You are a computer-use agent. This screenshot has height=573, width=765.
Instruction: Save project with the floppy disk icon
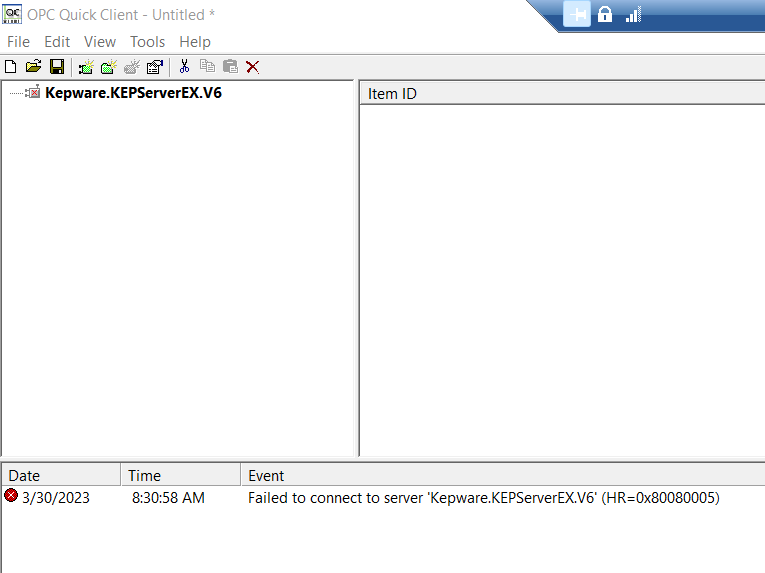[x=57, y=66]
